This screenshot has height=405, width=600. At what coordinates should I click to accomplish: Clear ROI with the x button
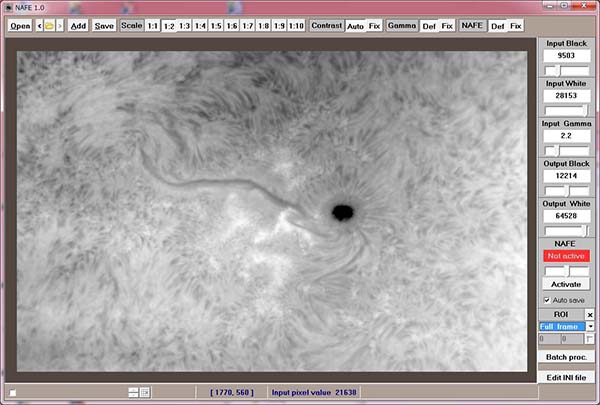coord(590,315)
